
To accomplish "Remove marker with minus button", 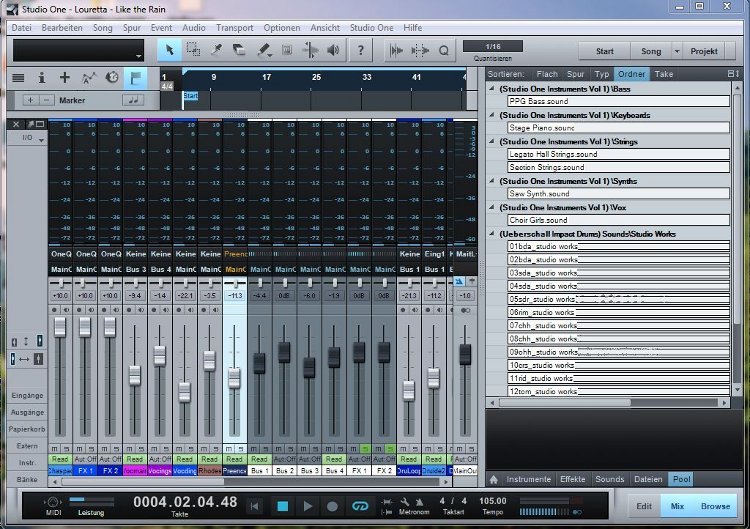I will coord(46,100).
